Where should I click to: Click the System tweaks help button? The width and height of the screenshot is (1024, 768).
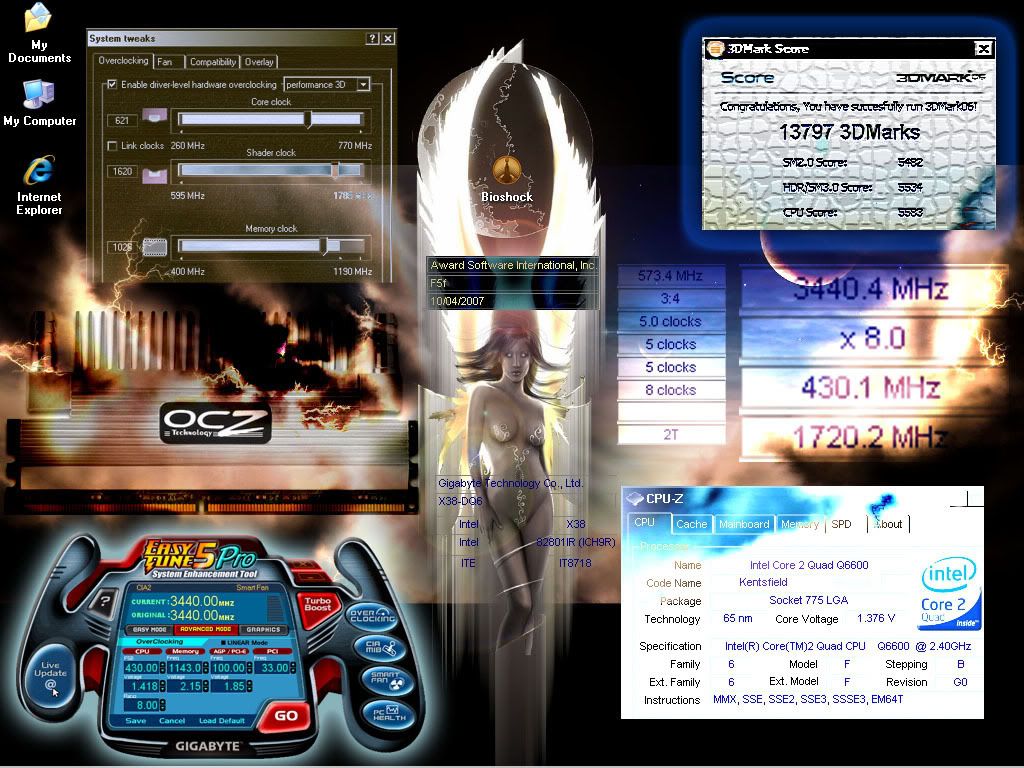coord(372,39)
